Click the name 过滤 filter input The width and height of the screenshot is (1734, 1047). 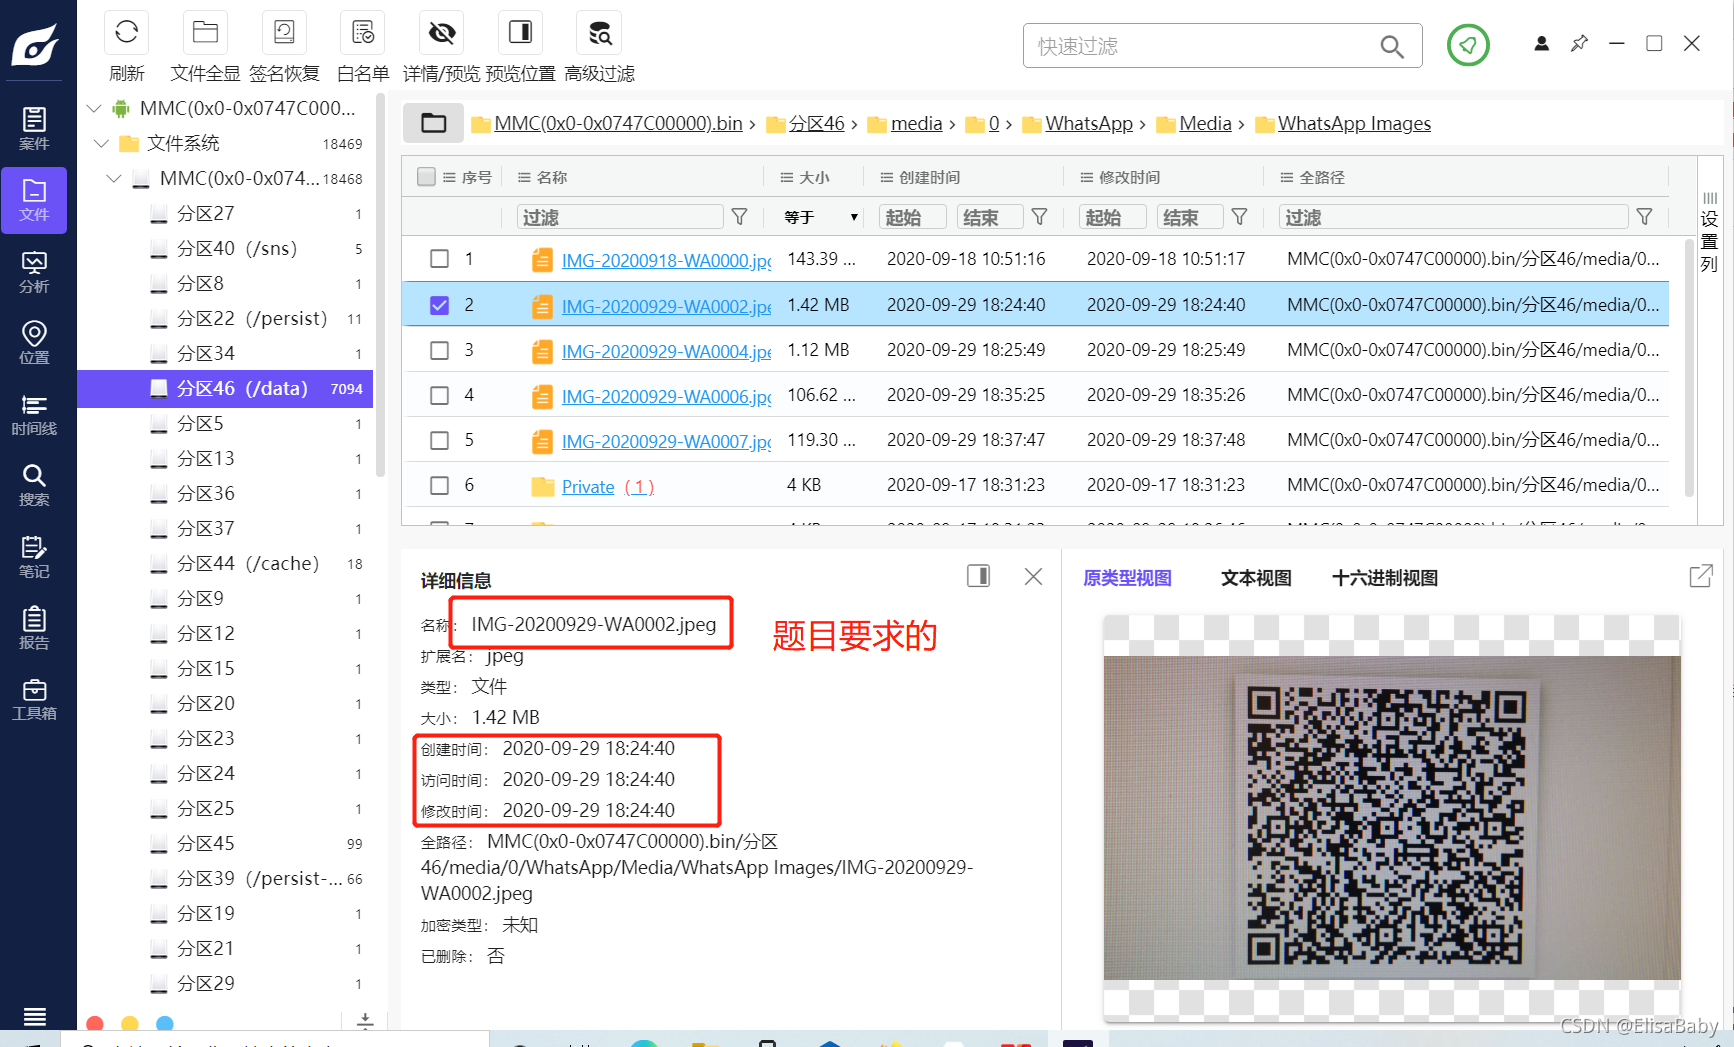click(620, 217)
